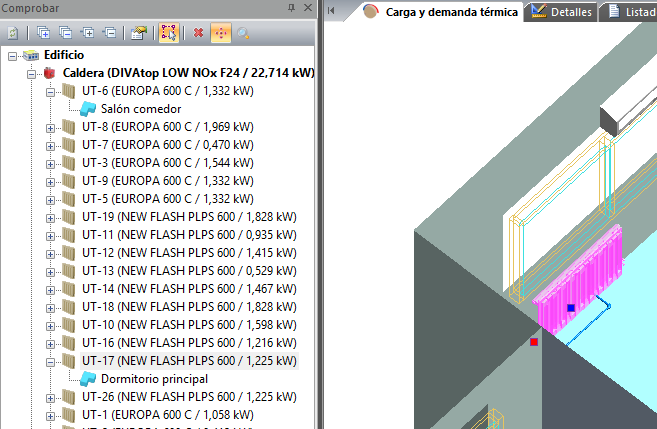Select UT-5 (EUROPA 600 C / 1,332 kW)

click(x=168, y=199)
